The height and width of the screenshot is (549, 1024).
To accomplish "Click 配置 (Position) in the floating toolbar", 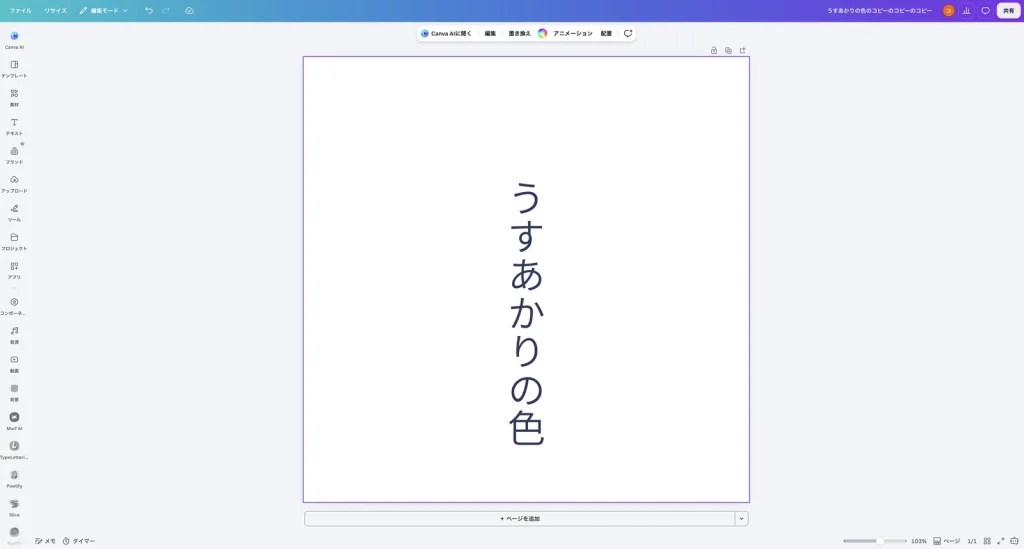I will coord(607,33).
